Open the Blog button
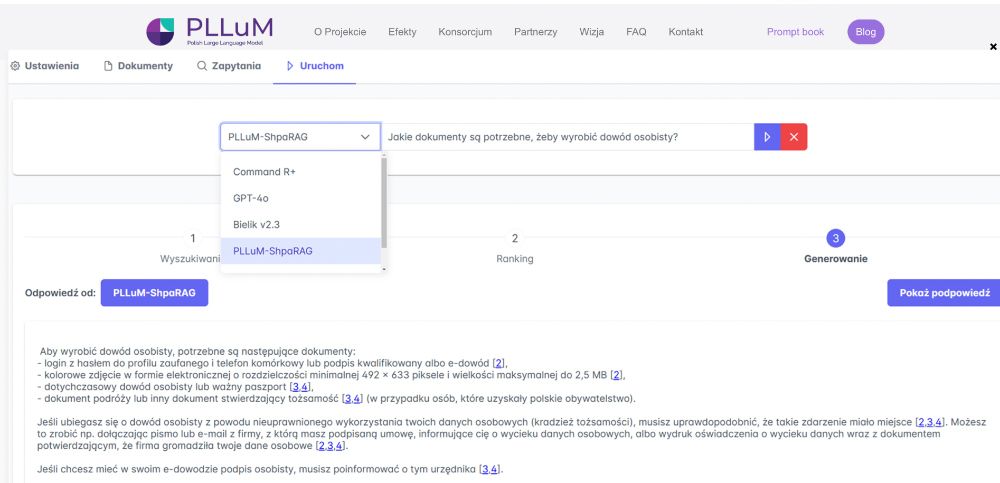The image size is (1000, 483). pos(865,32)
